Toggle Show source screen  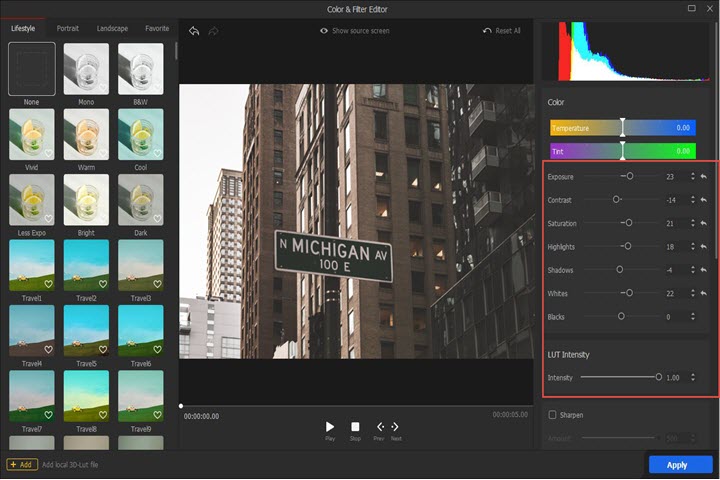354,31
